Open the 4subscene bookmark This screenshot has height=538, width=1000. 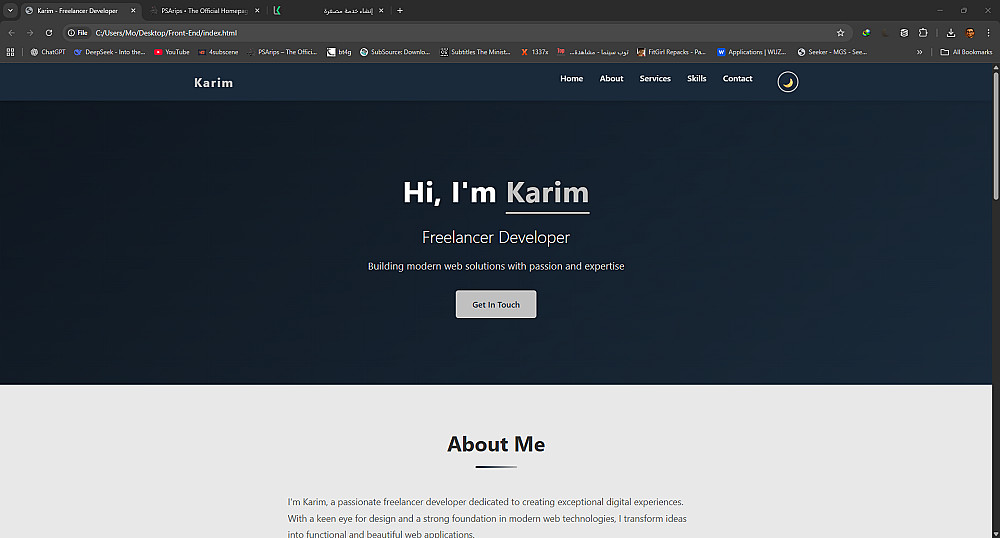pyautogui.click(x=218, y=52)
